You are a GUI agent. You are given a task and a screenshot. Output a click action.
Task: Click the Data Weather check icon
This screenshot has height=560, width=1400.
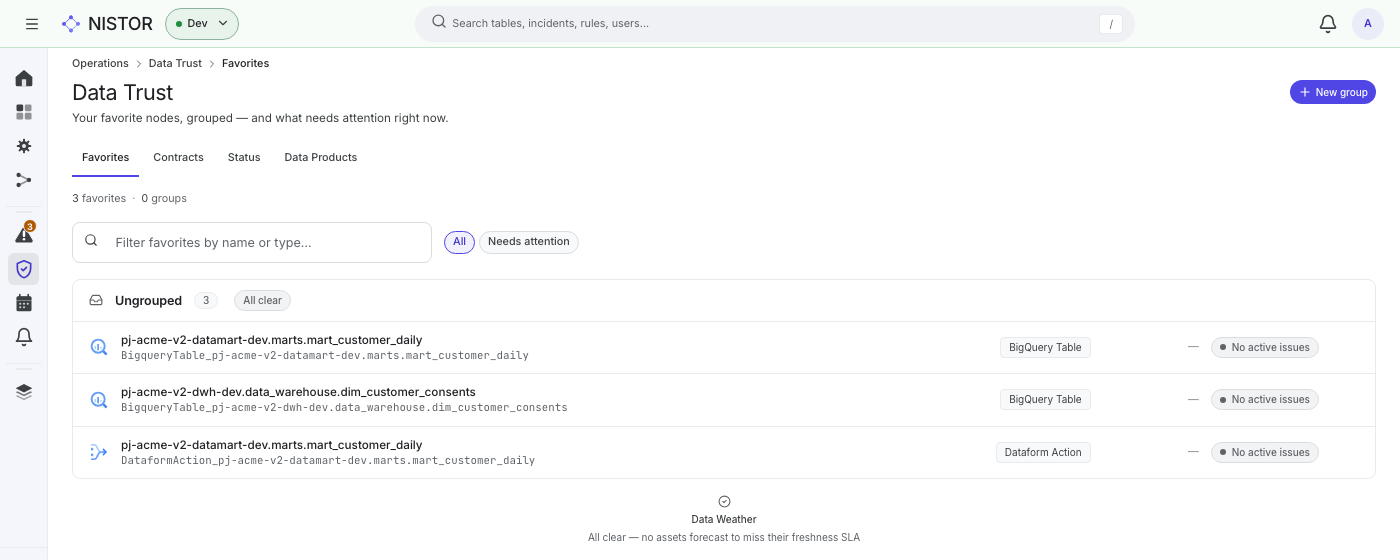724,501
